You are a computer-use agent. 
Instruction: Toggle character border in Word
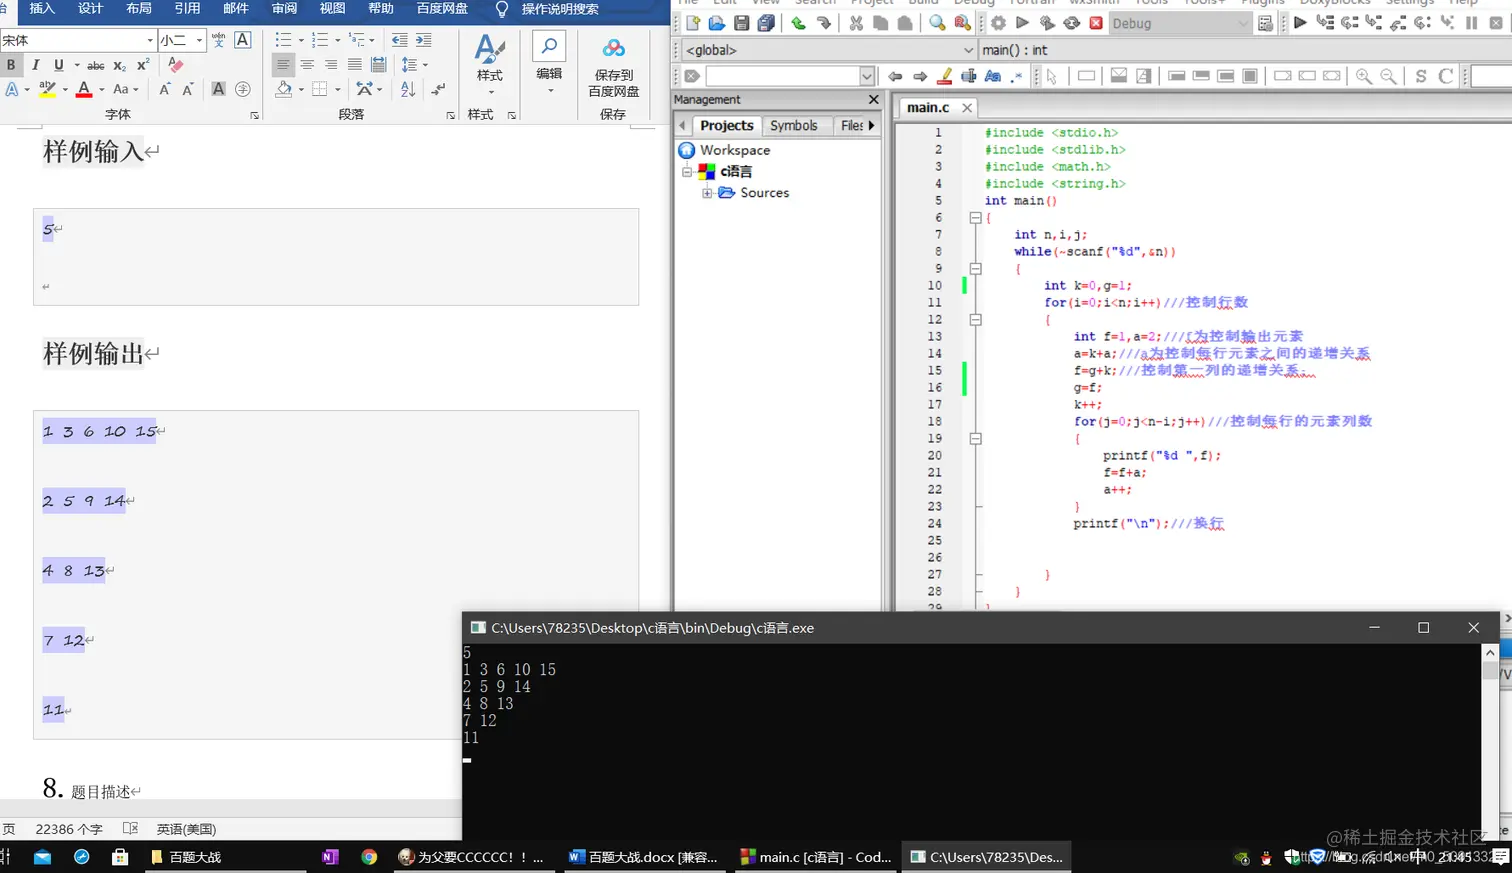coord(243,40)
